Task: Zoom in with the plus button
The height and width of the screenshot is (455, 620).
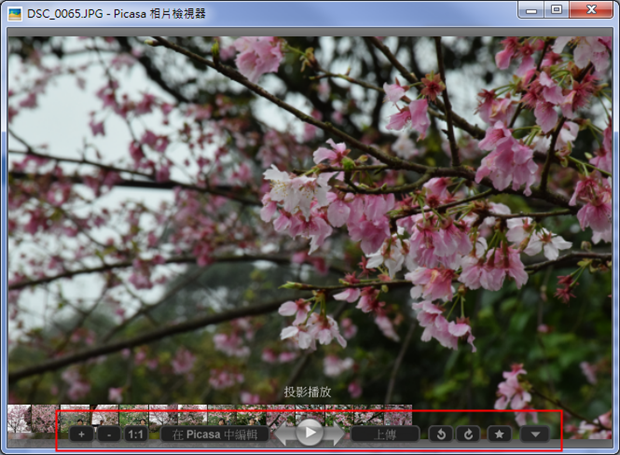Action: coord(81,434)
